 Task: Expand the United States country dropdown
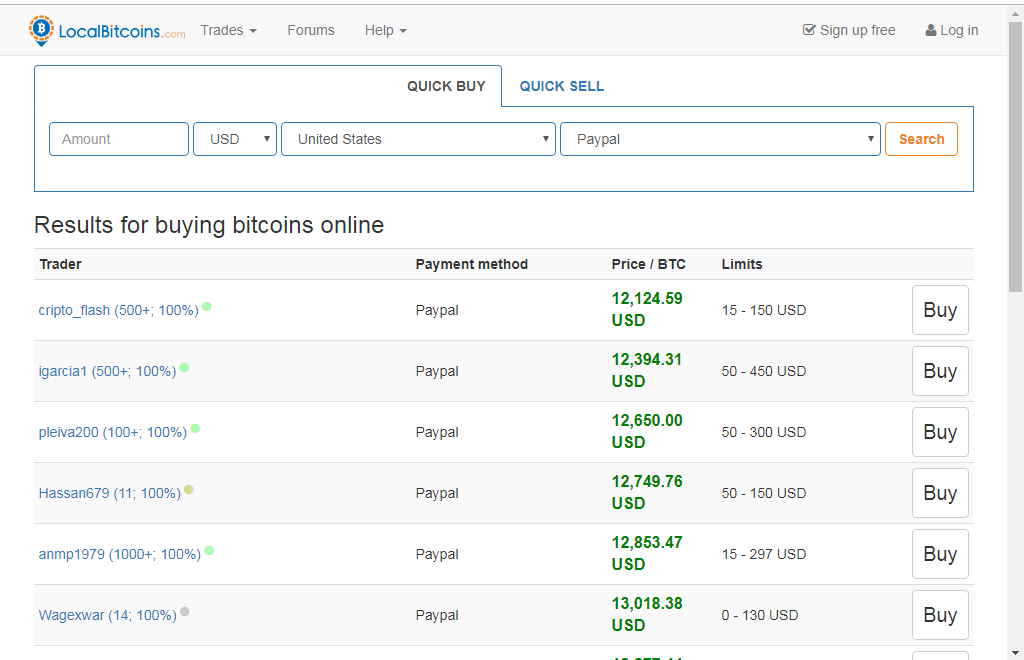click(x=418, y=139)
